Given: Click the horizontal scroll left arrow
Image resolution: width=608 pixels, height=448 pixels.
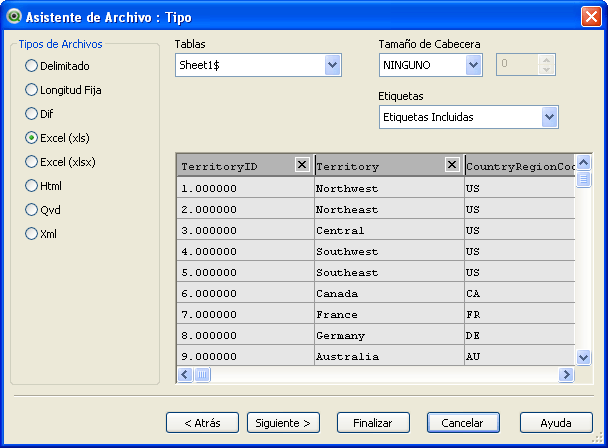Looking at the screenshot, I should [185, 375].
